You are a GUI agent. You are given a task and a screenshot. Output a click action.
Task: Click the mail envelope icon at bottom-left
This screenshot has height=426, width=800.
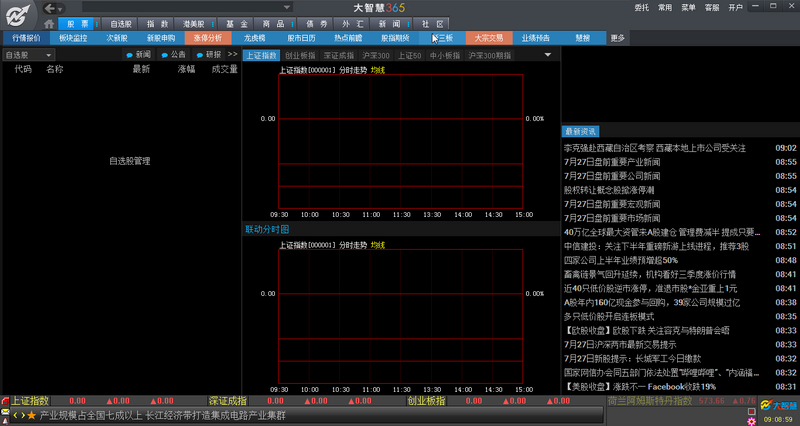[x=5, y=412]
